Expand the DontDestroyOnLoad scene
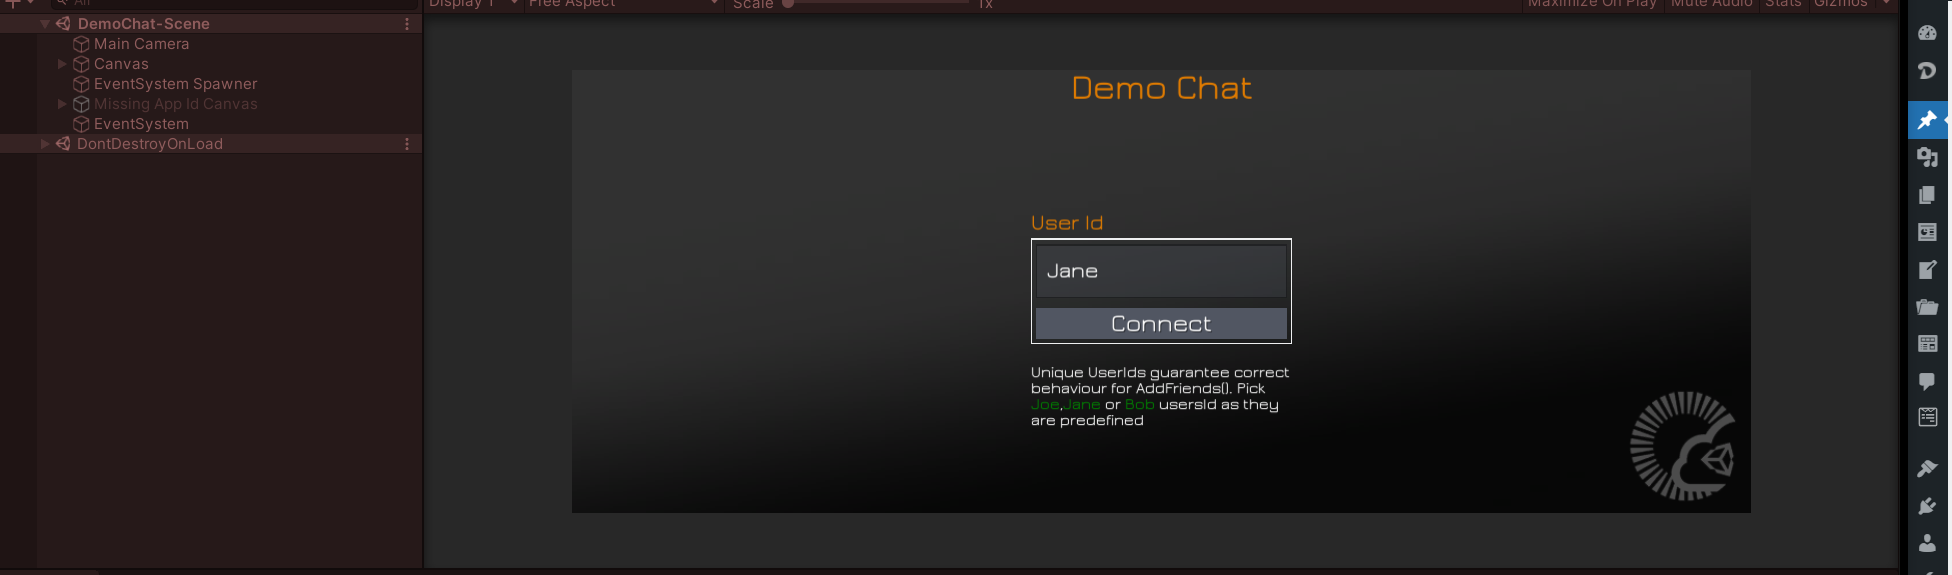Image resolution: width=1952 pixels, height=575 pixels. coord(45,144)
